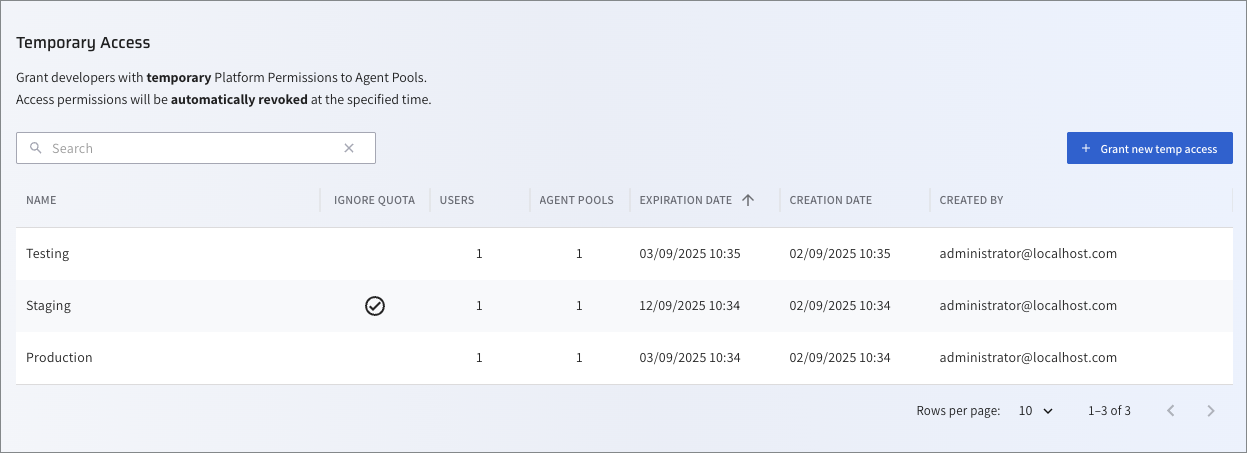Click Testing row expiration date 03/09/2025 10:35
This screenshot has width=1247, height=453.
(x=690, y=254)
